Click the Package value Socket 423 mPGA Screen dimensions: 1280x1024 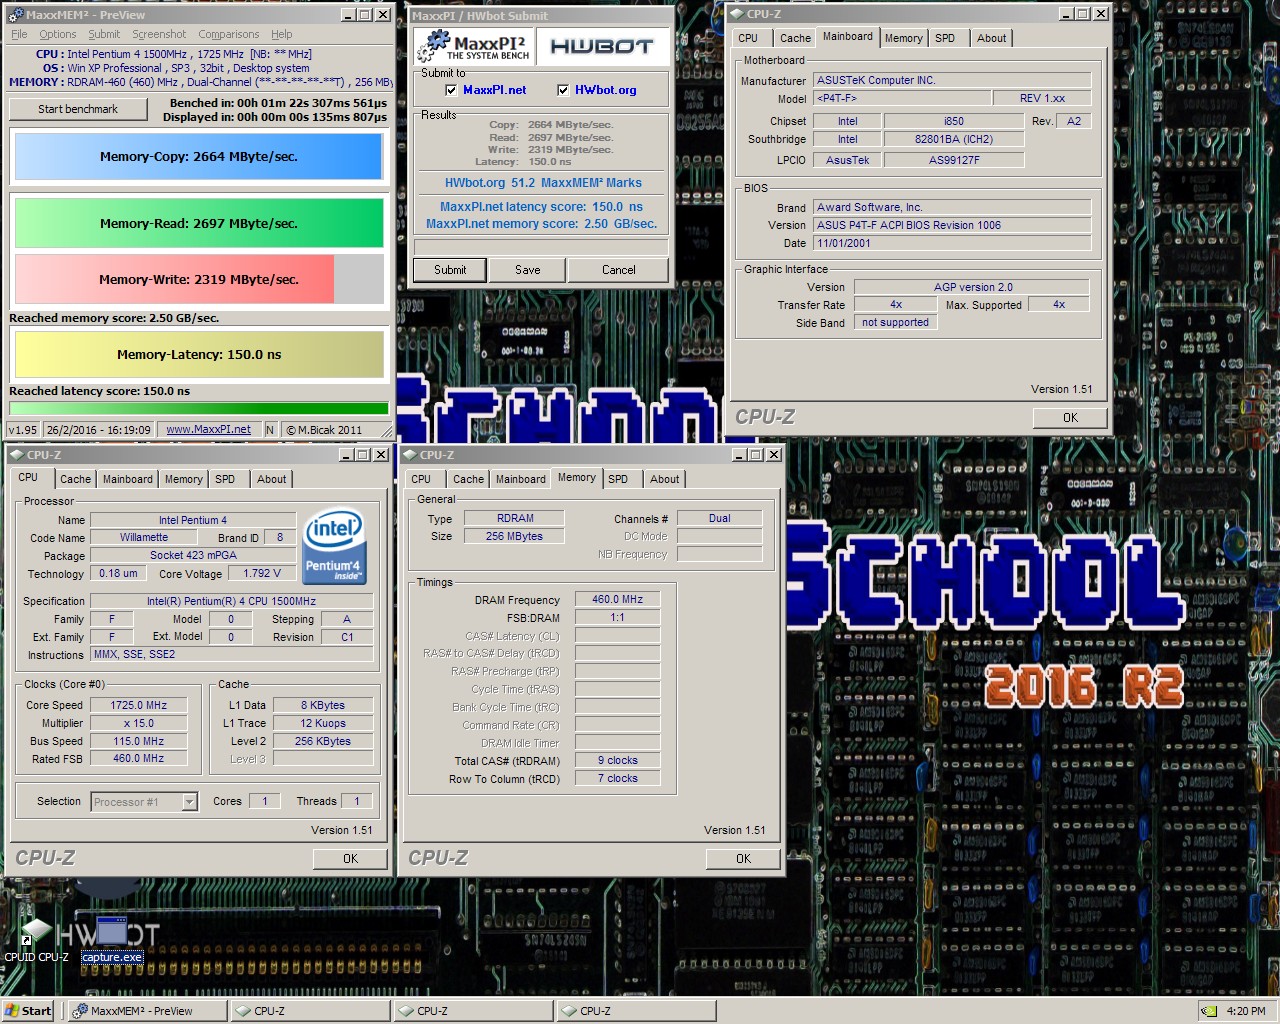(x=193, y=556)
